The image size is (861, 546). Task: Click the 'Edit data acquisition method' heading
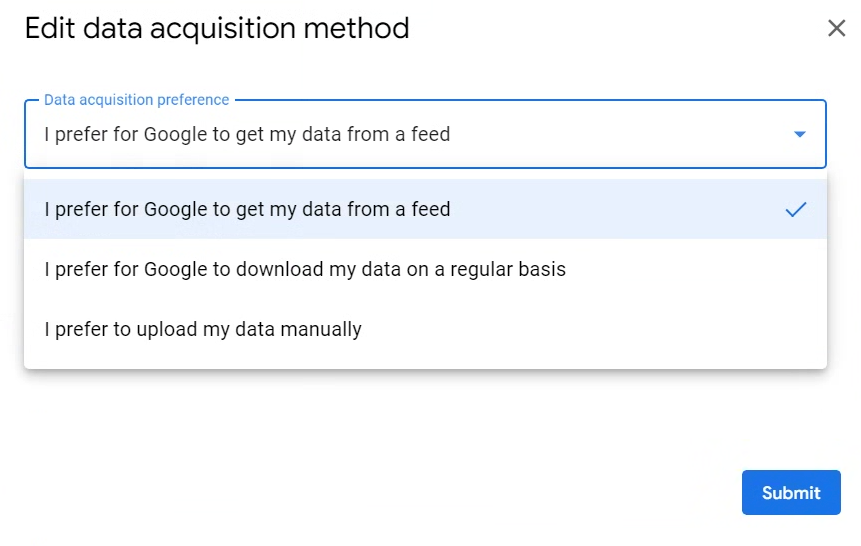click(217, 28)
